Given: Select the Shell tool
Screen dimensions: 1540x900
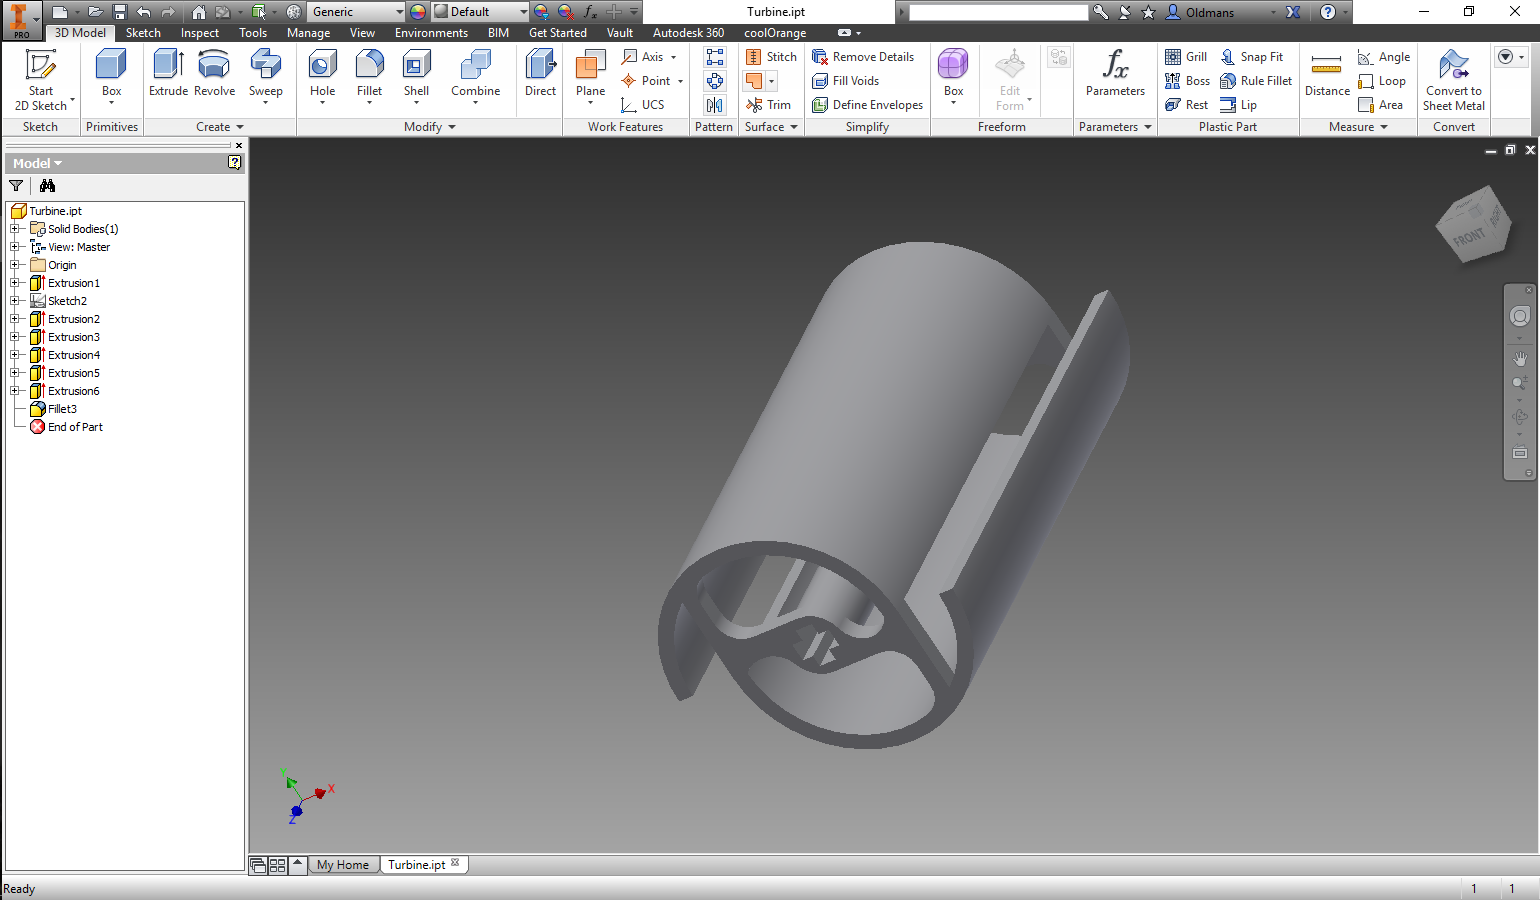Looking at the screenshot, I should tap(416, 76).
